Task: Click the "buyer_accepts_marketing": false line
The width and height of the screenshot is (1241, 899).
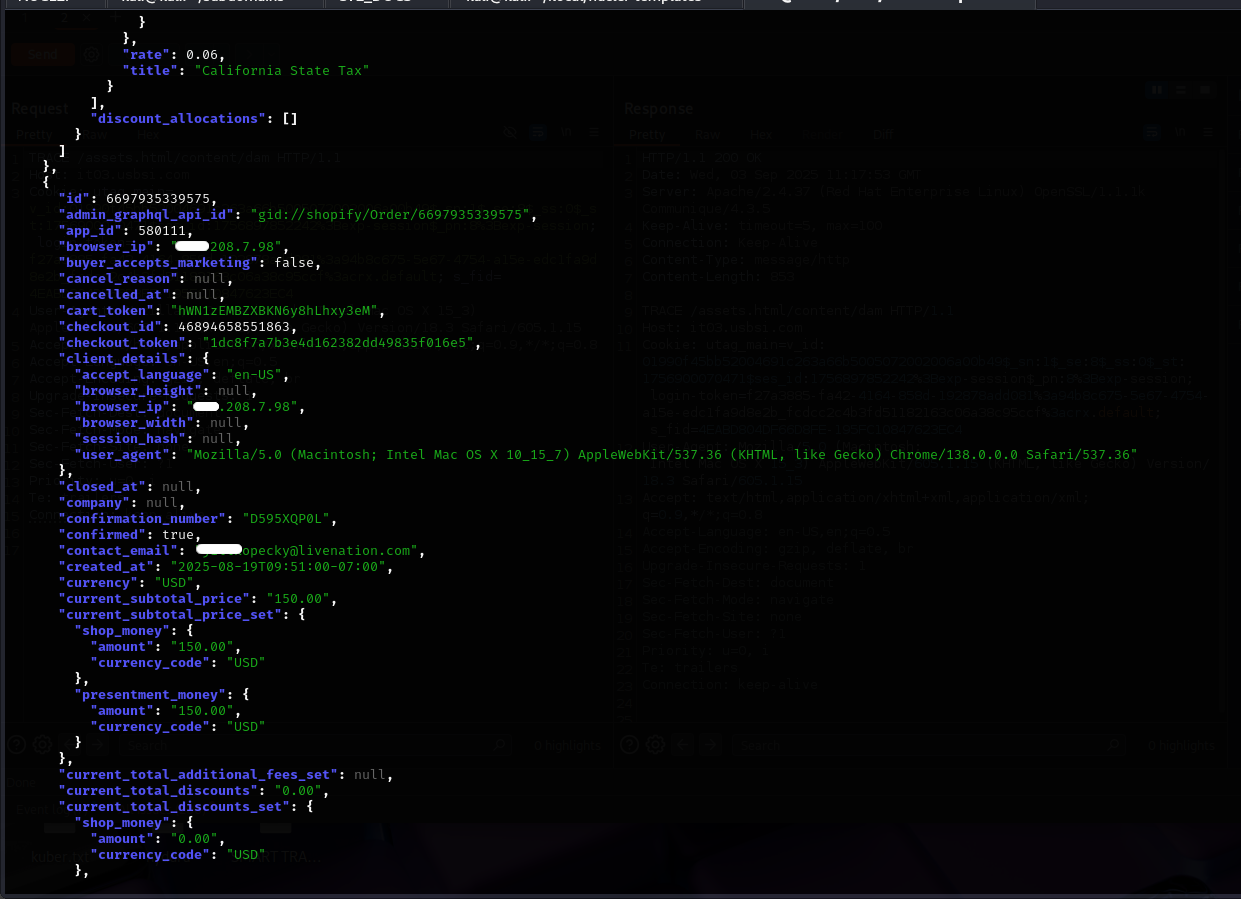Action: [190, 263]
